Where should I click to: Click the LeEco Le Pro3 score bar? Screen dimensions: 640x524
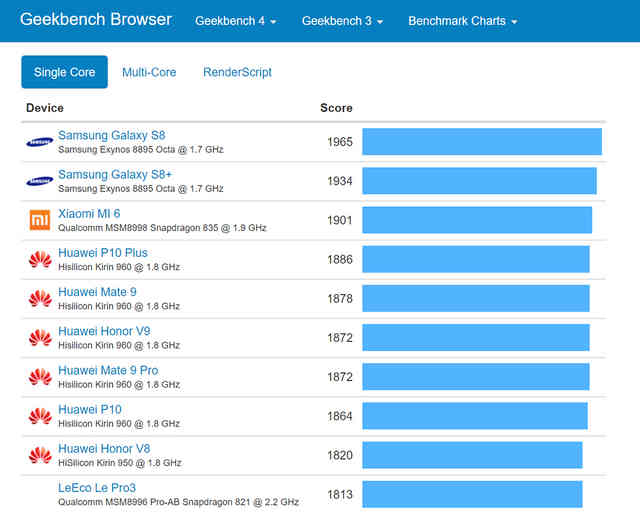tap(472, 494)
